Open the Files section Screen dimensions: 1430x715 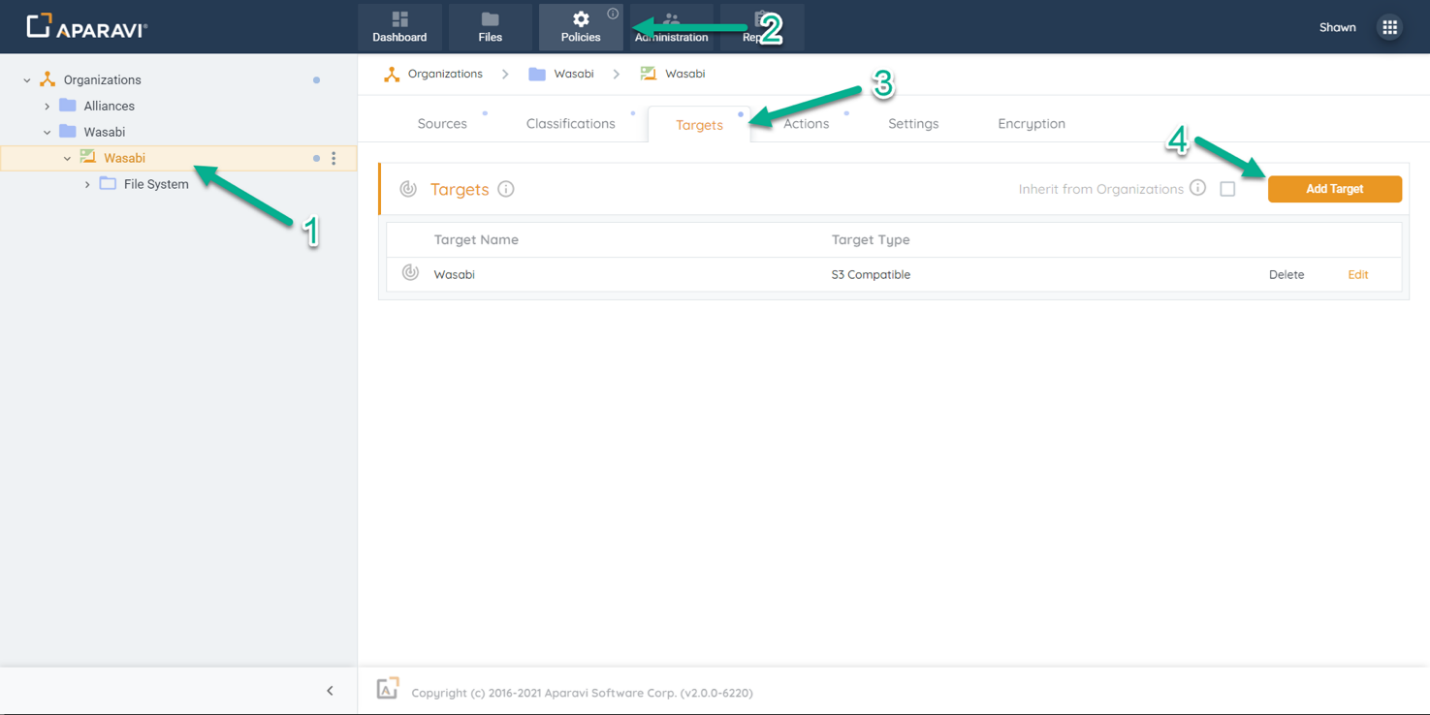pyautogui.click(x=490, y=27)
